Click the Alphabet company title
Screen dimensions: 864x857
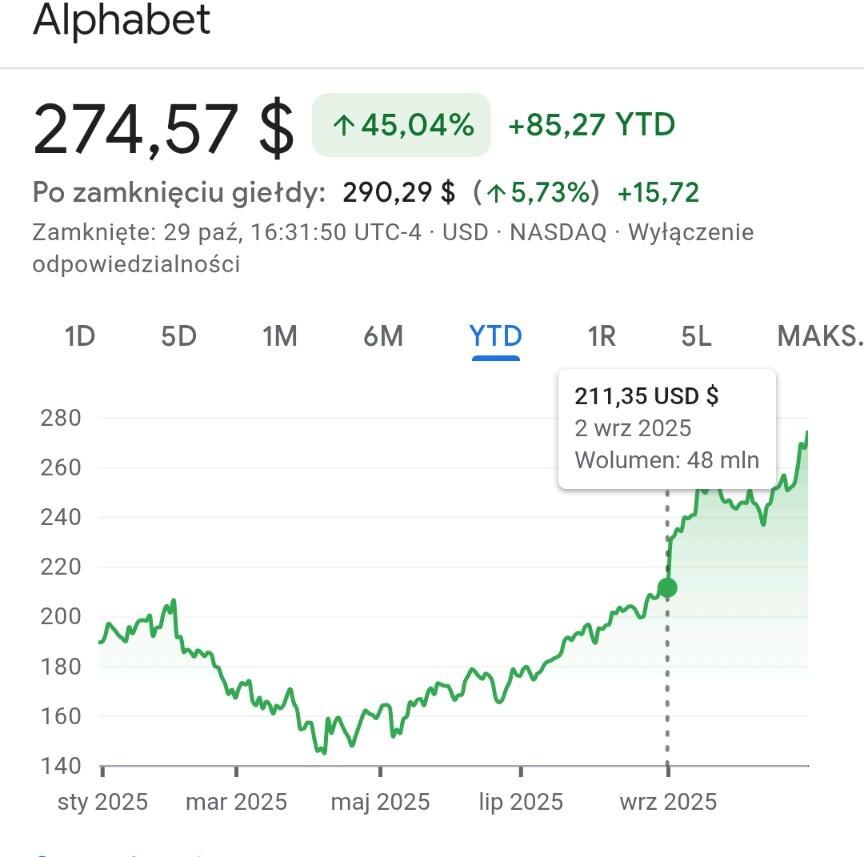click(122, 20)
